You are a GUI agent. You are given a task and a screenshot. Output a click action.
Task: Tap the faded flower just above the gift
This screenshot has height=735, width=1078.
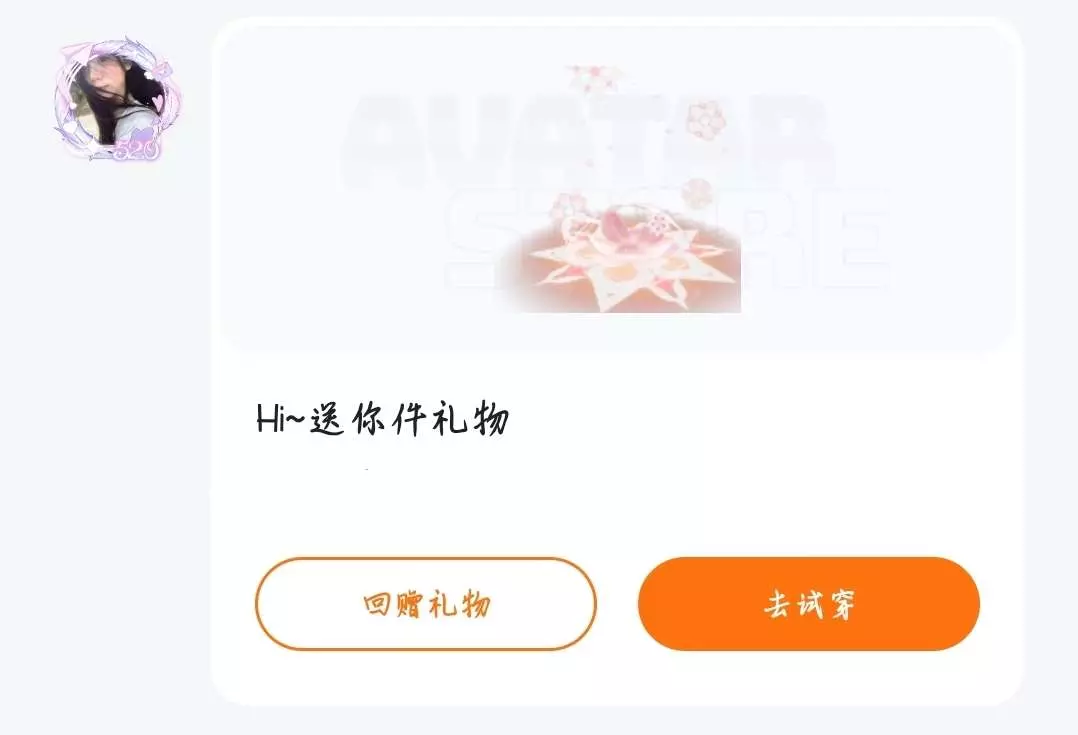697,193
